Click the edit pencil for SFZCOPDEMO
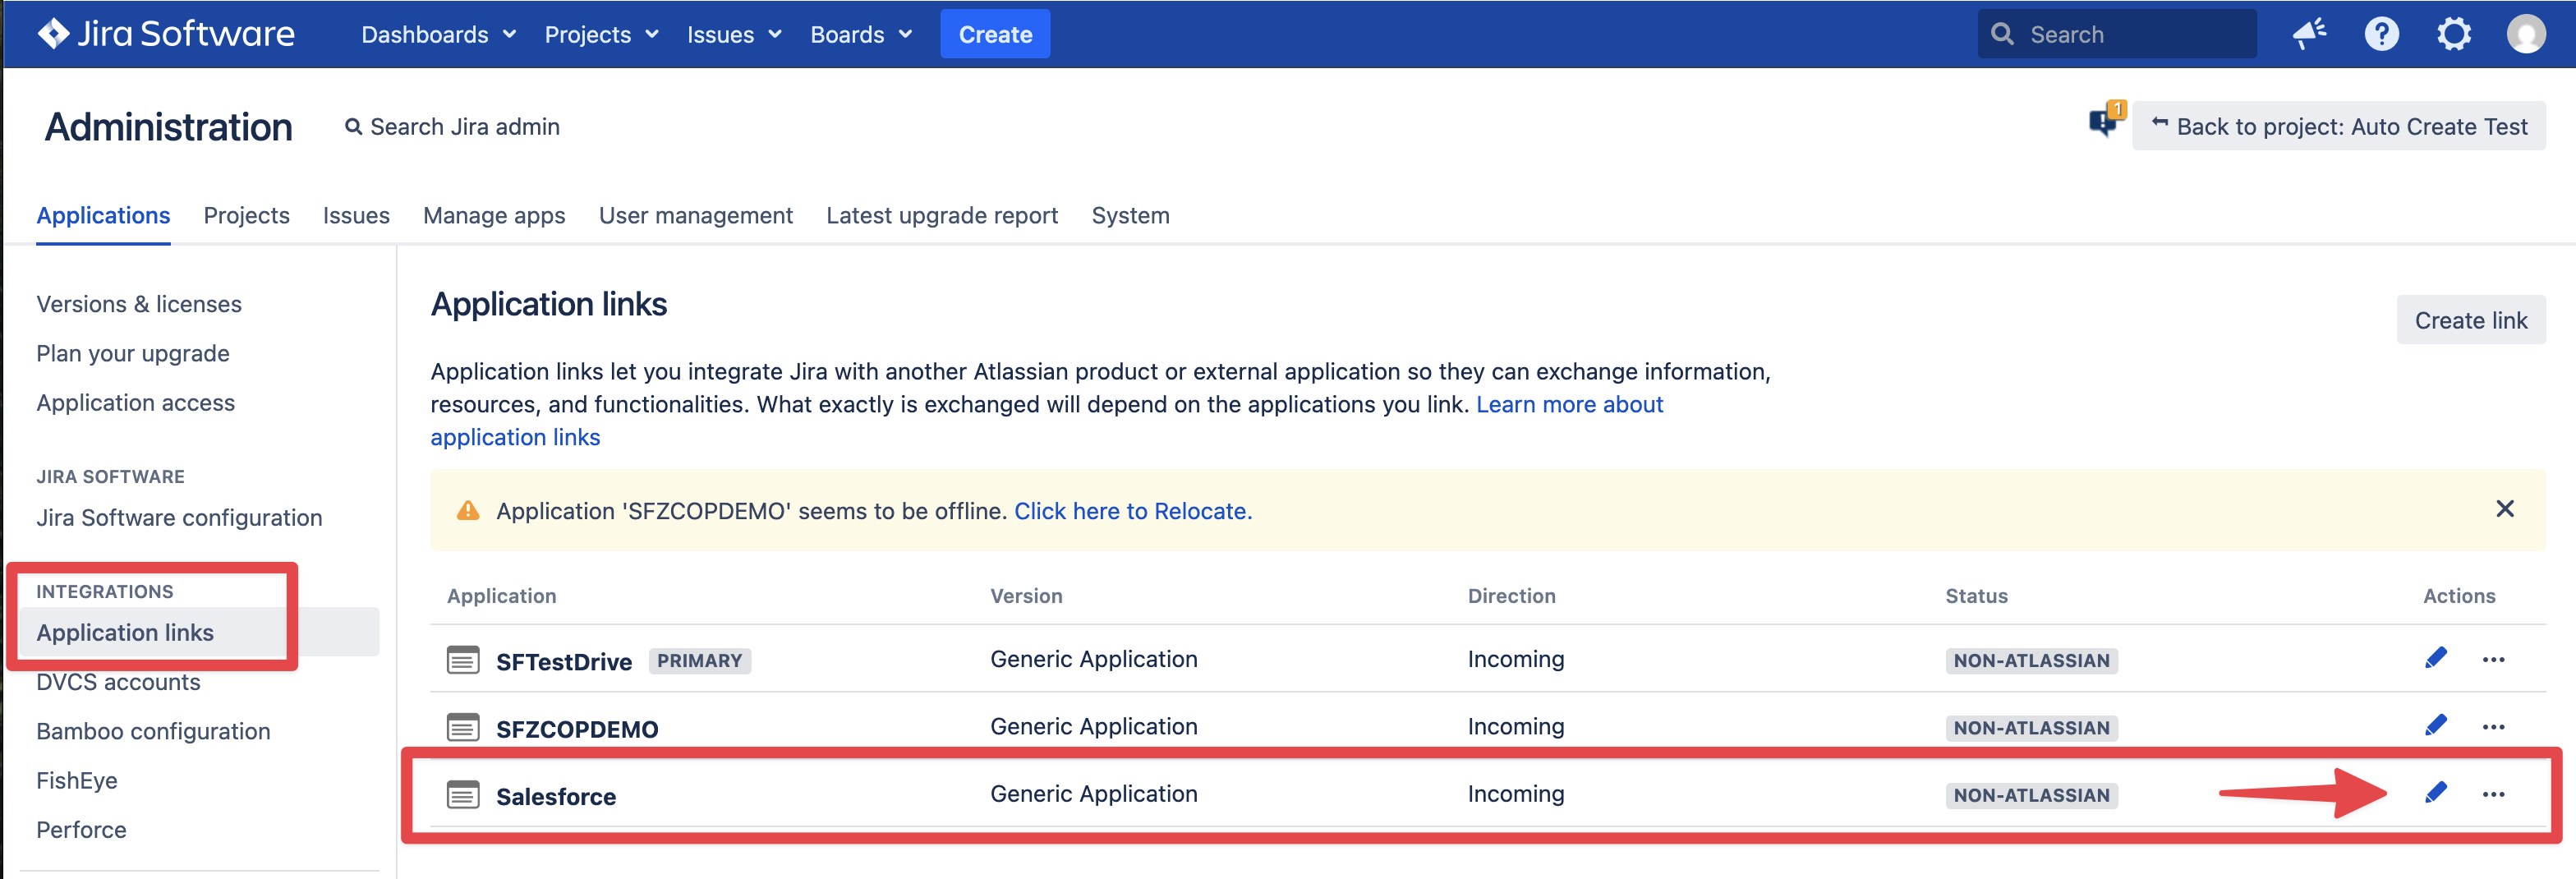 tap(2436, 726)
